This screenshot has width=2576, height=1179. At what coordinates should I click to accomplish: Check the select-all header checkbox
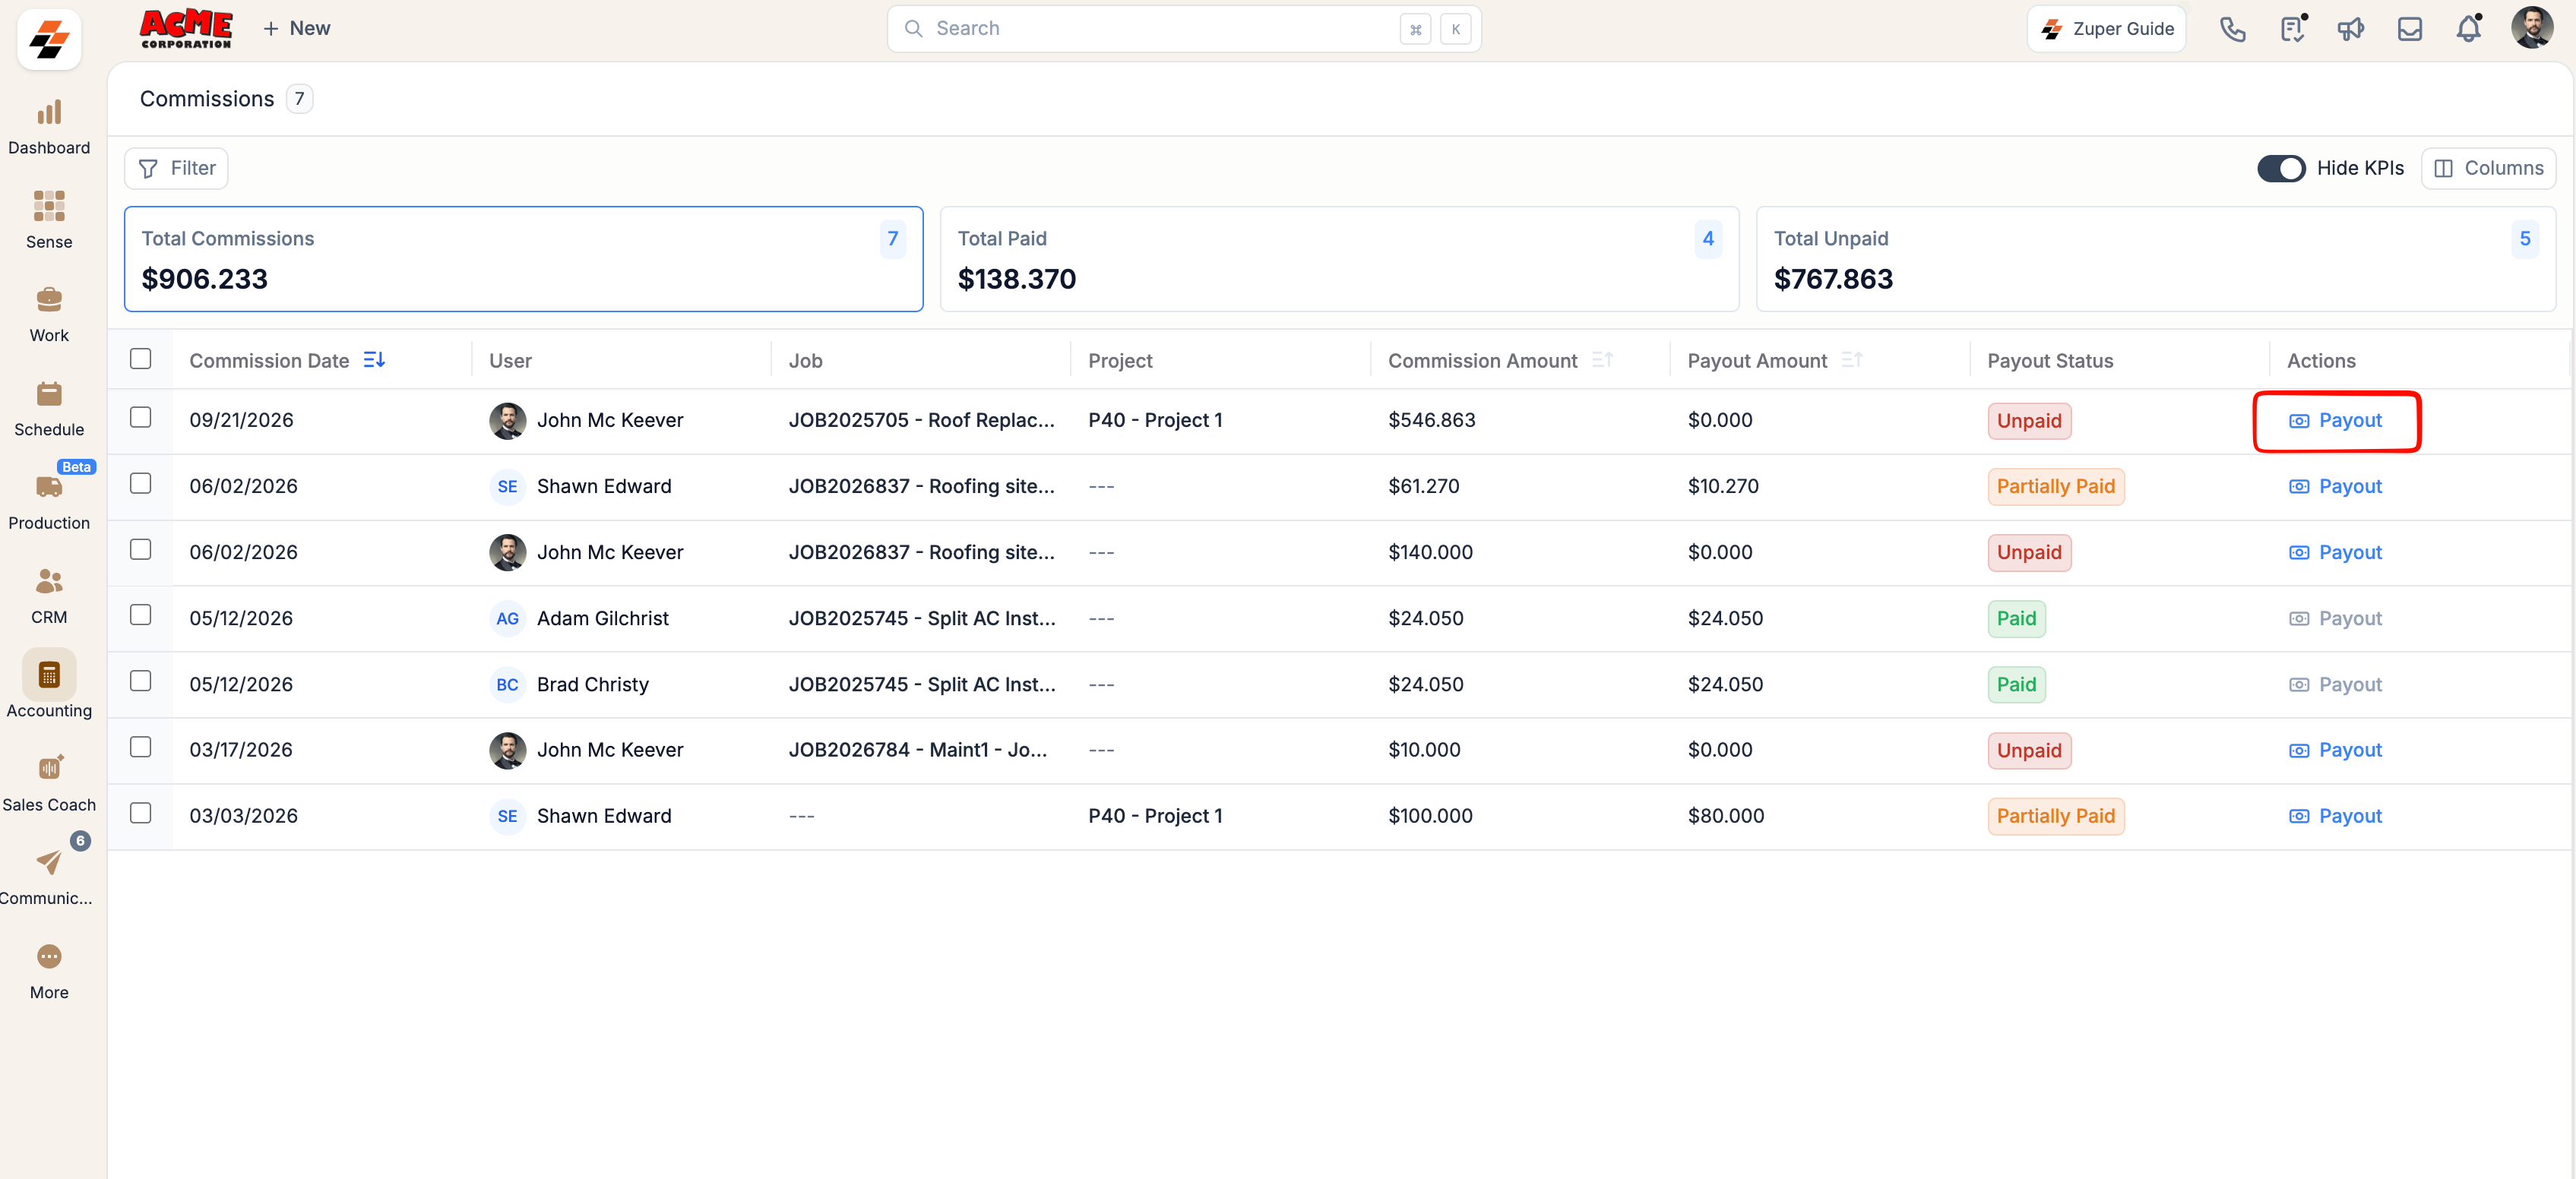tap(141, 358)
